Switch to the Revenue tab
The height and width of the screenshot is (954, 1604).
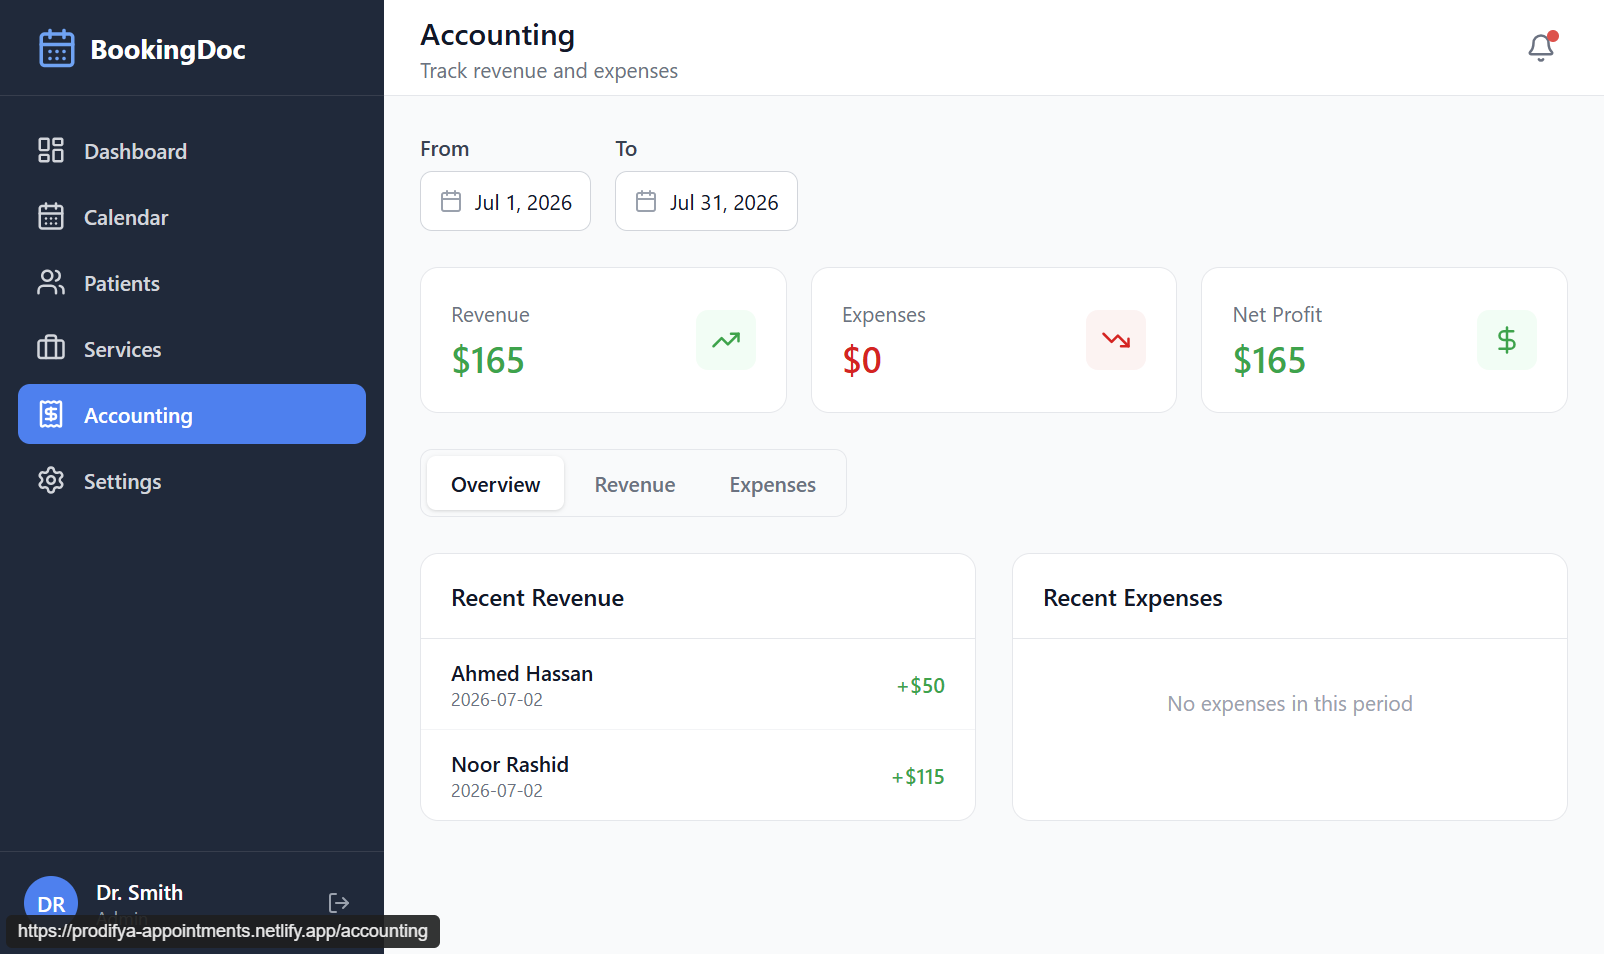(x=635, y=484)
